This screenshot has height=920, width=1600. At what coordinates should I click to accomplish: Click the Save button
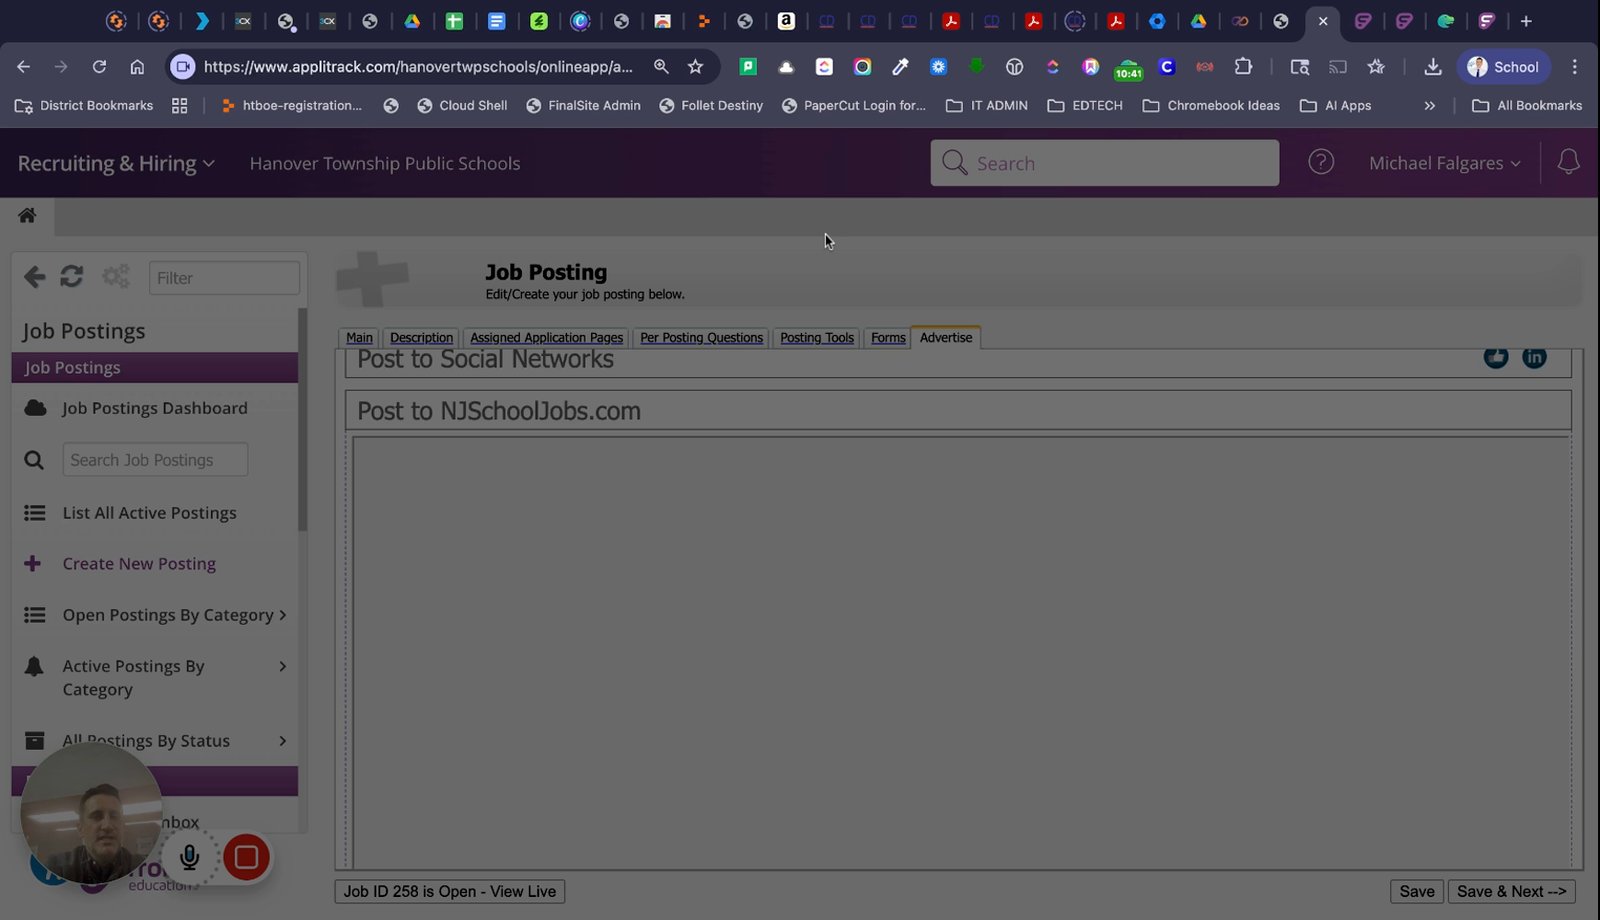[1416, 891]
